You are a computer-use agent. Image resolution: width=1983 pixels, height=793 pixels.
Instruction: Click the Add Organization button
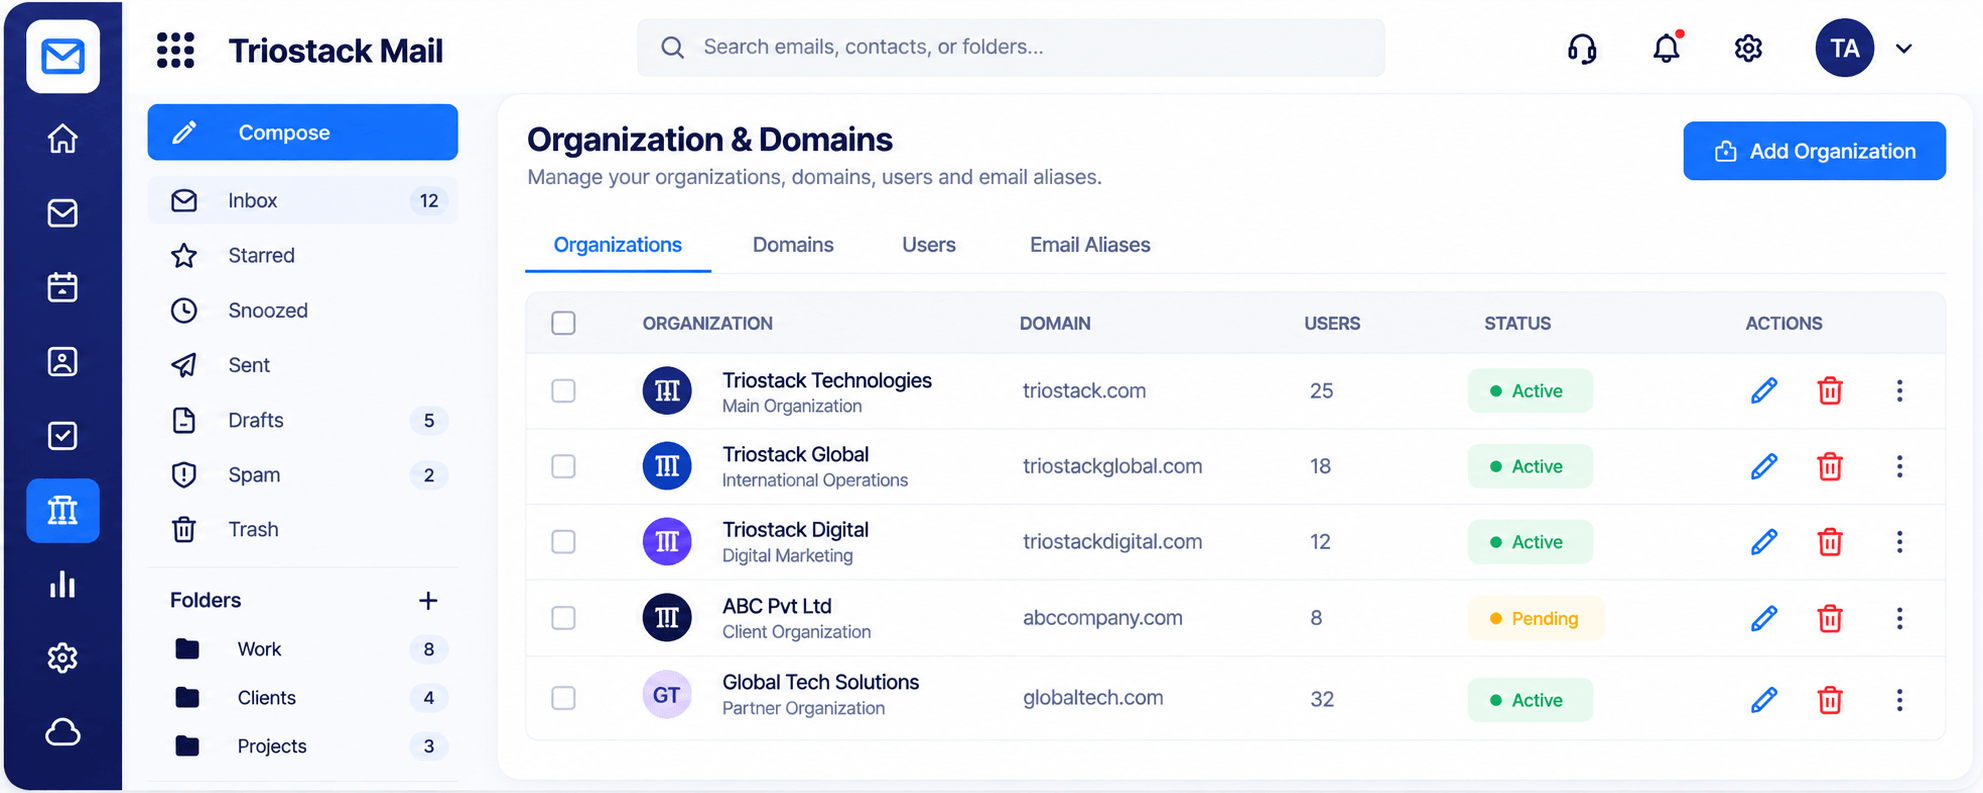pyautogui.click(x=1814, y=151)
